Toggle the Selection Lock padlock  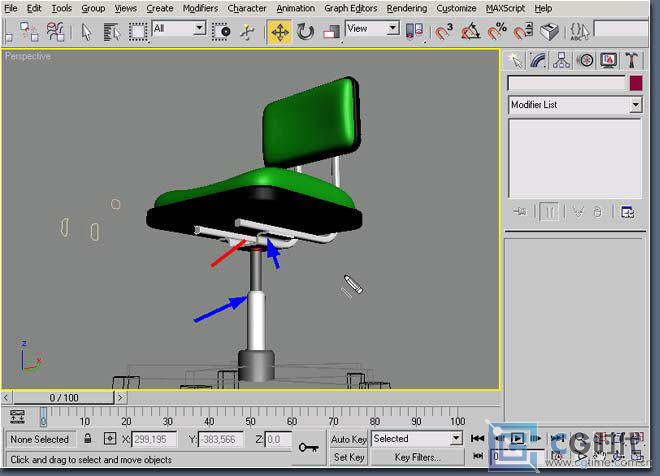[88, 439]
